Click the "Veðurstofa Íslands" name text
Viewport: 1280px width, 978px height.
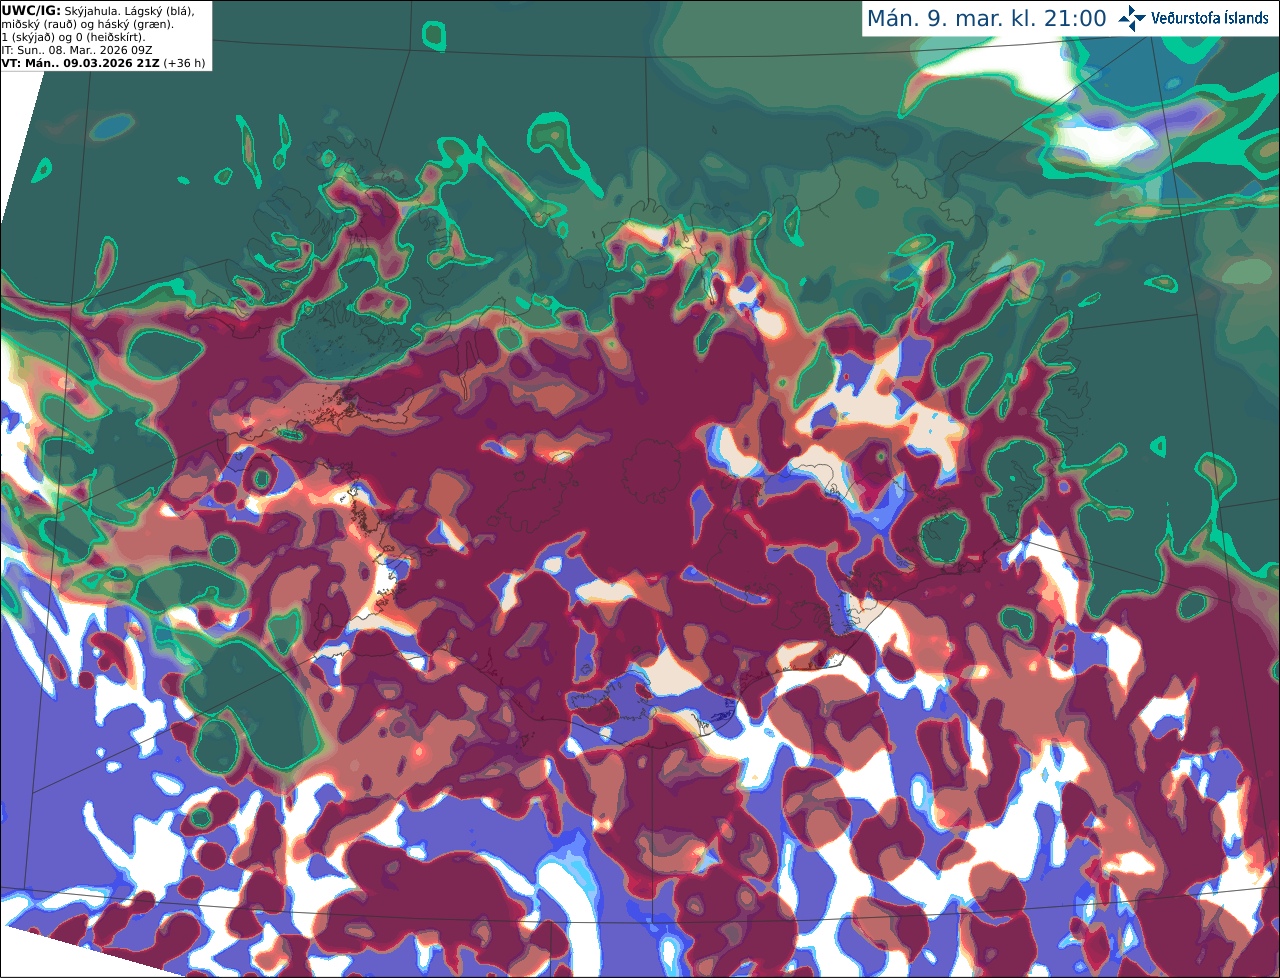[1210, 18]
